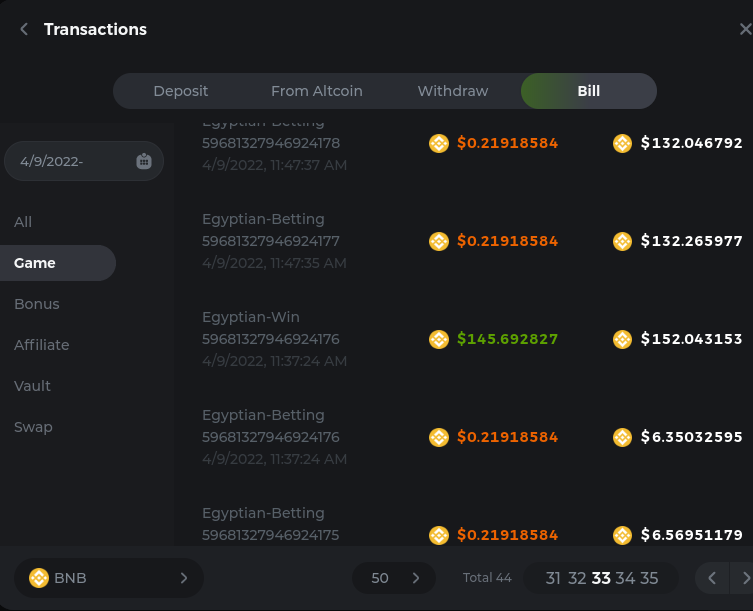
Task: Select the Bonus filter in sidebar
Action: pos(37,304)
